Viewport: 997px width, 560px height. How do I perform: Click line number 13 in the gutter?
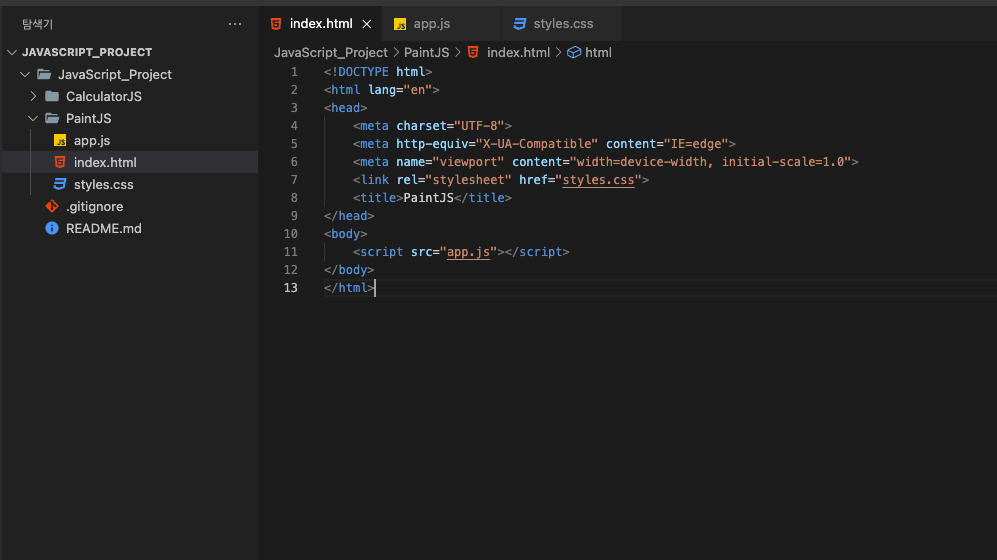click(291, 288)
